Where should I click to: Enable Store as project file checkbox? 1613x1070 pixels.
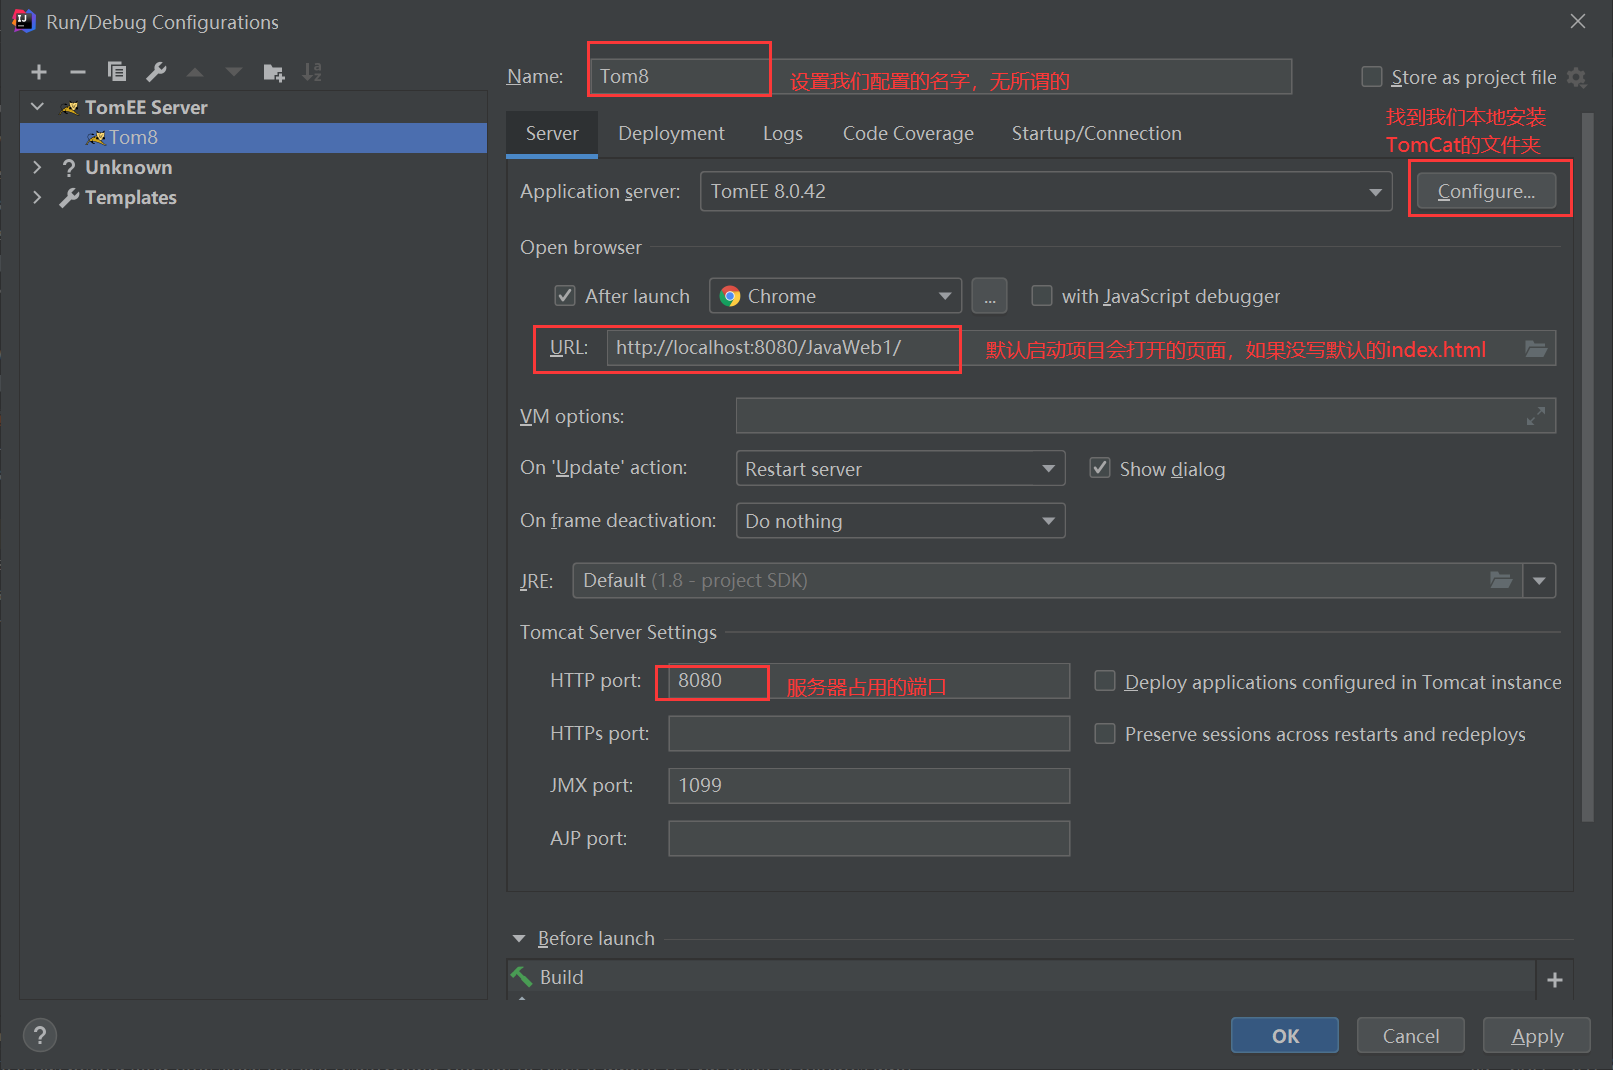pos(1372,77)
